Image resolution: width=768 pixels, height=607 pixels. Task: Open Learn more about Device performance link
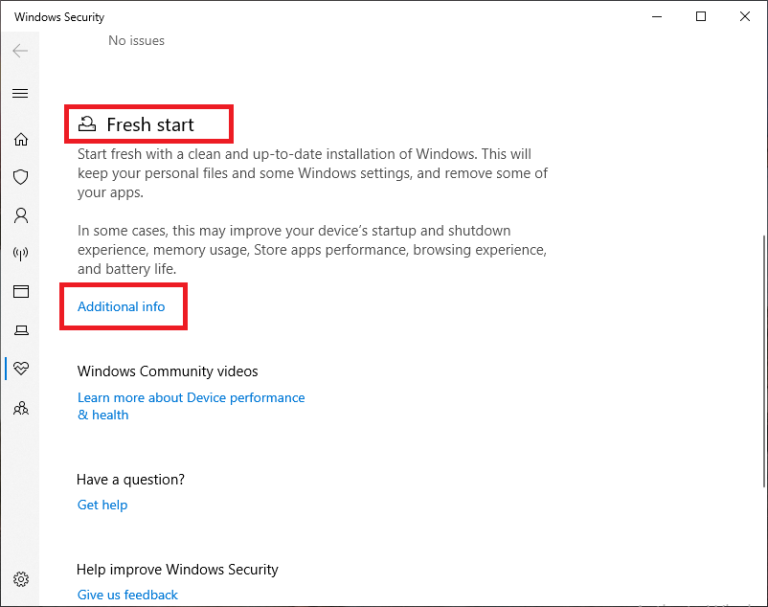coord(191,398)
